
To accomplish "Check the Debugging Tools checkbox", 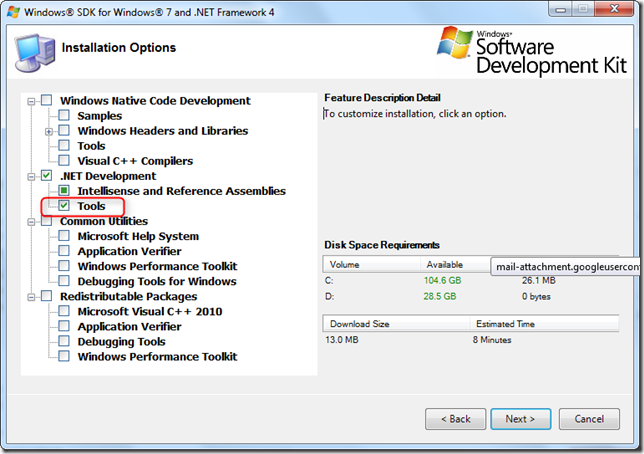I will [x=64, y=341].
